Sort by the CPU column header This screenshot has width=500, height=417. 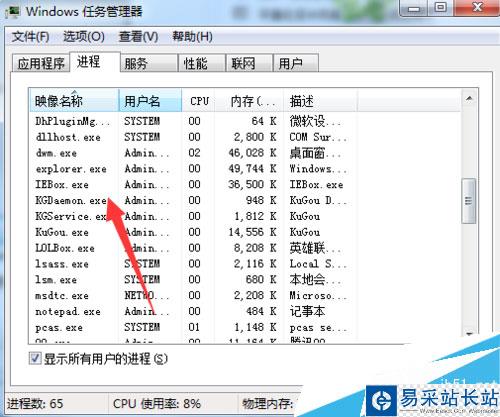(x=199, y=101)
